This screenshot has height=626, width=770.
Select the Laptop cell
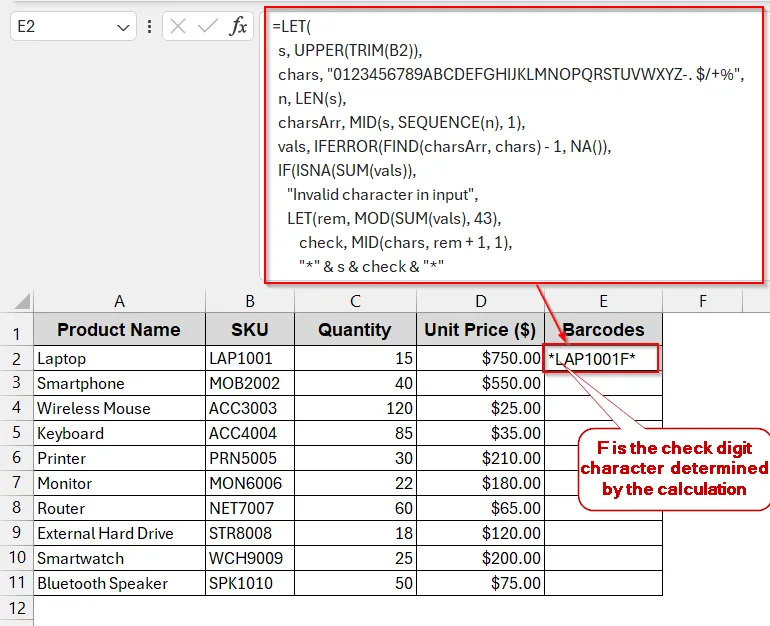click(119, 358)
